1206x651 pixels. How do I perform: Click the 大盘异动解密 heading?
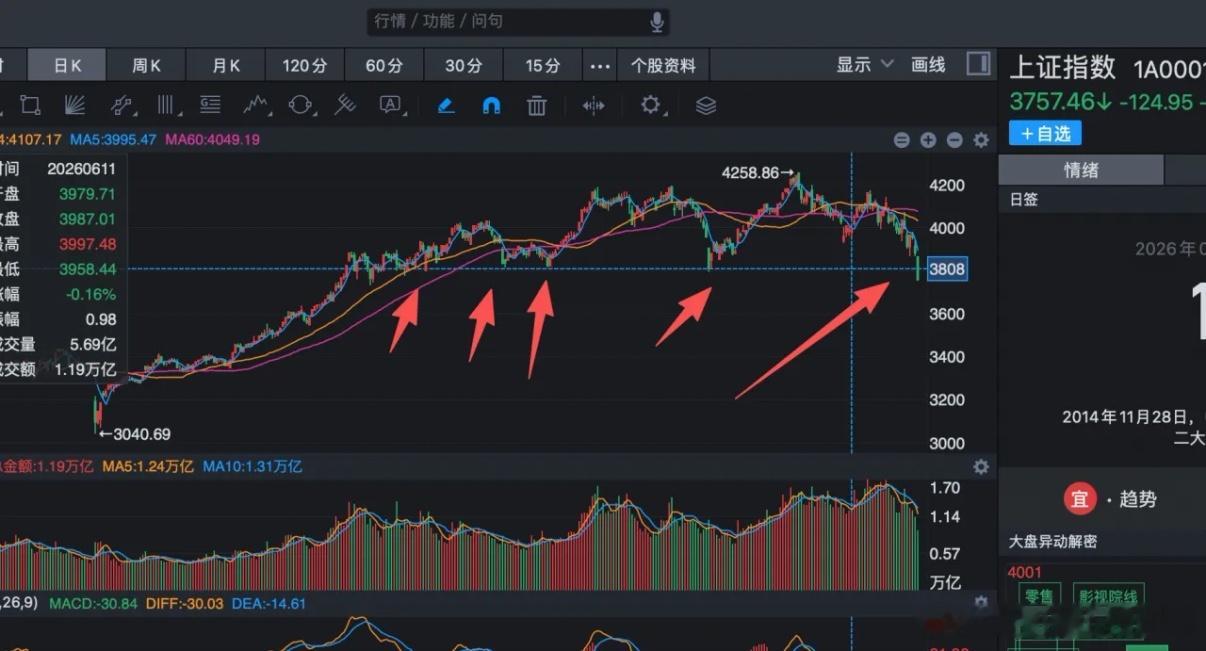(x=1053, y=541)
